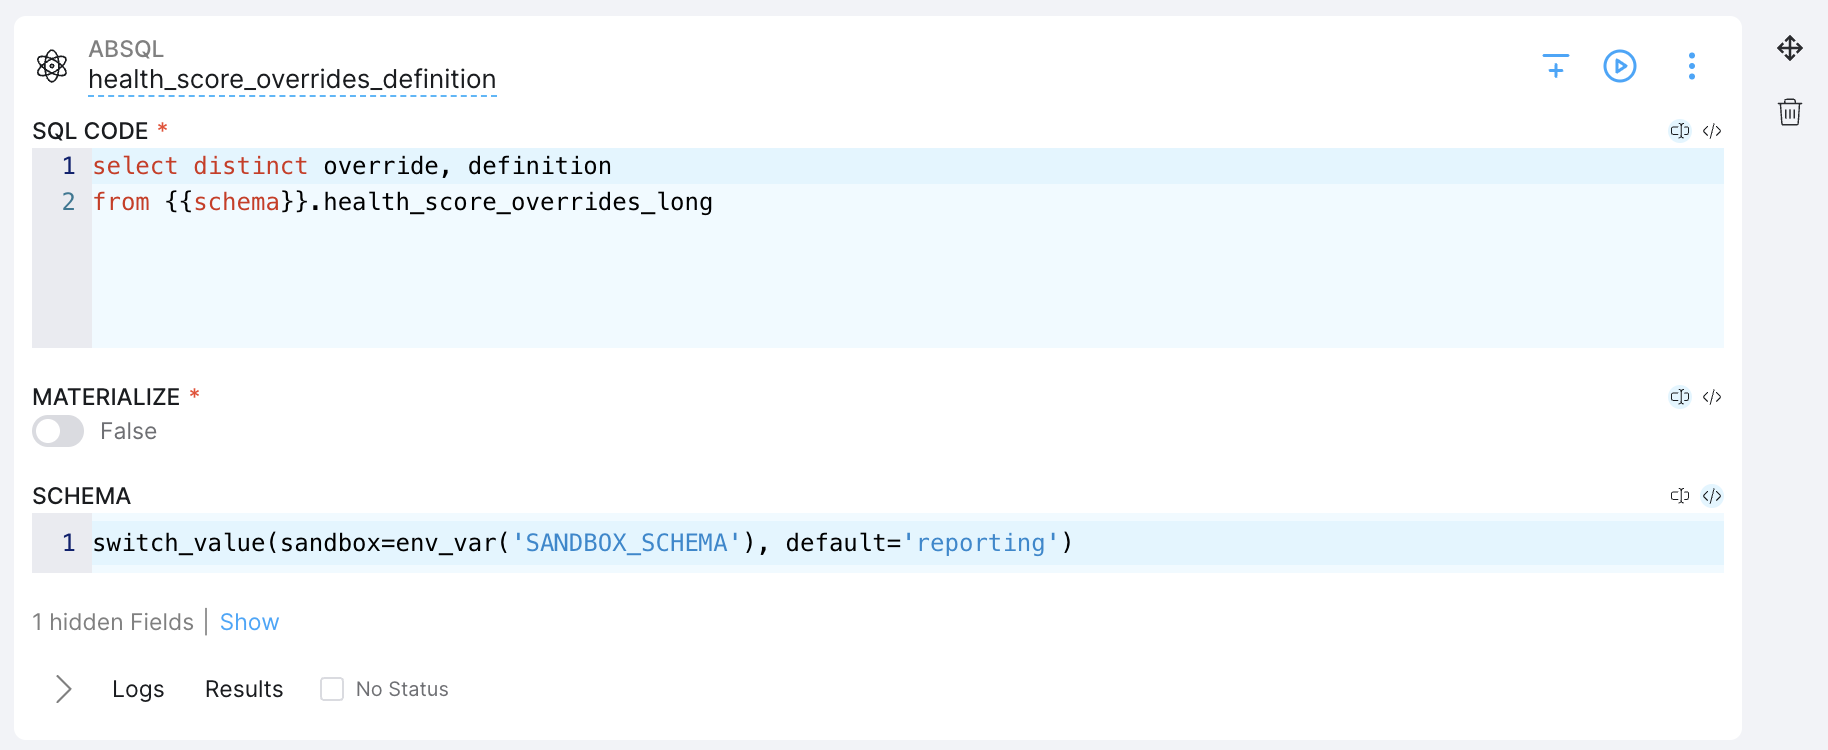Viewport: 1828px width, 750px height.
Task: Add a block above with the plus icon
Action: (1556, 66)
